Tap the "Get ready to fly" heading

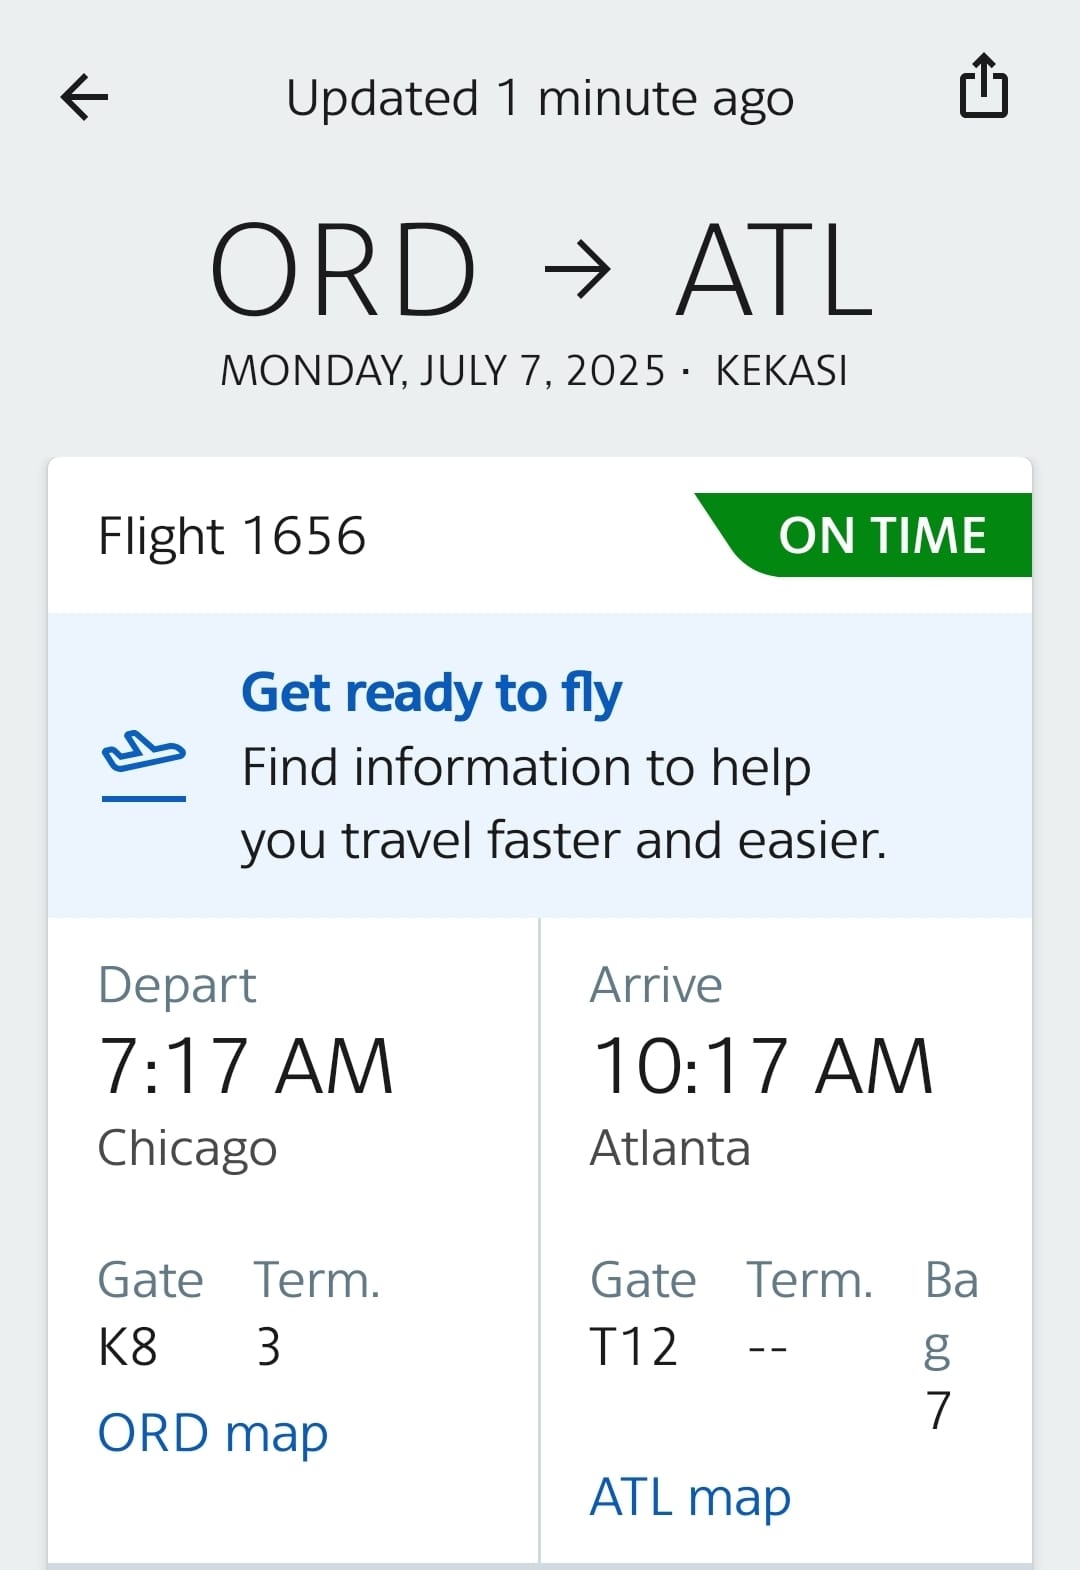pos(431,693)
